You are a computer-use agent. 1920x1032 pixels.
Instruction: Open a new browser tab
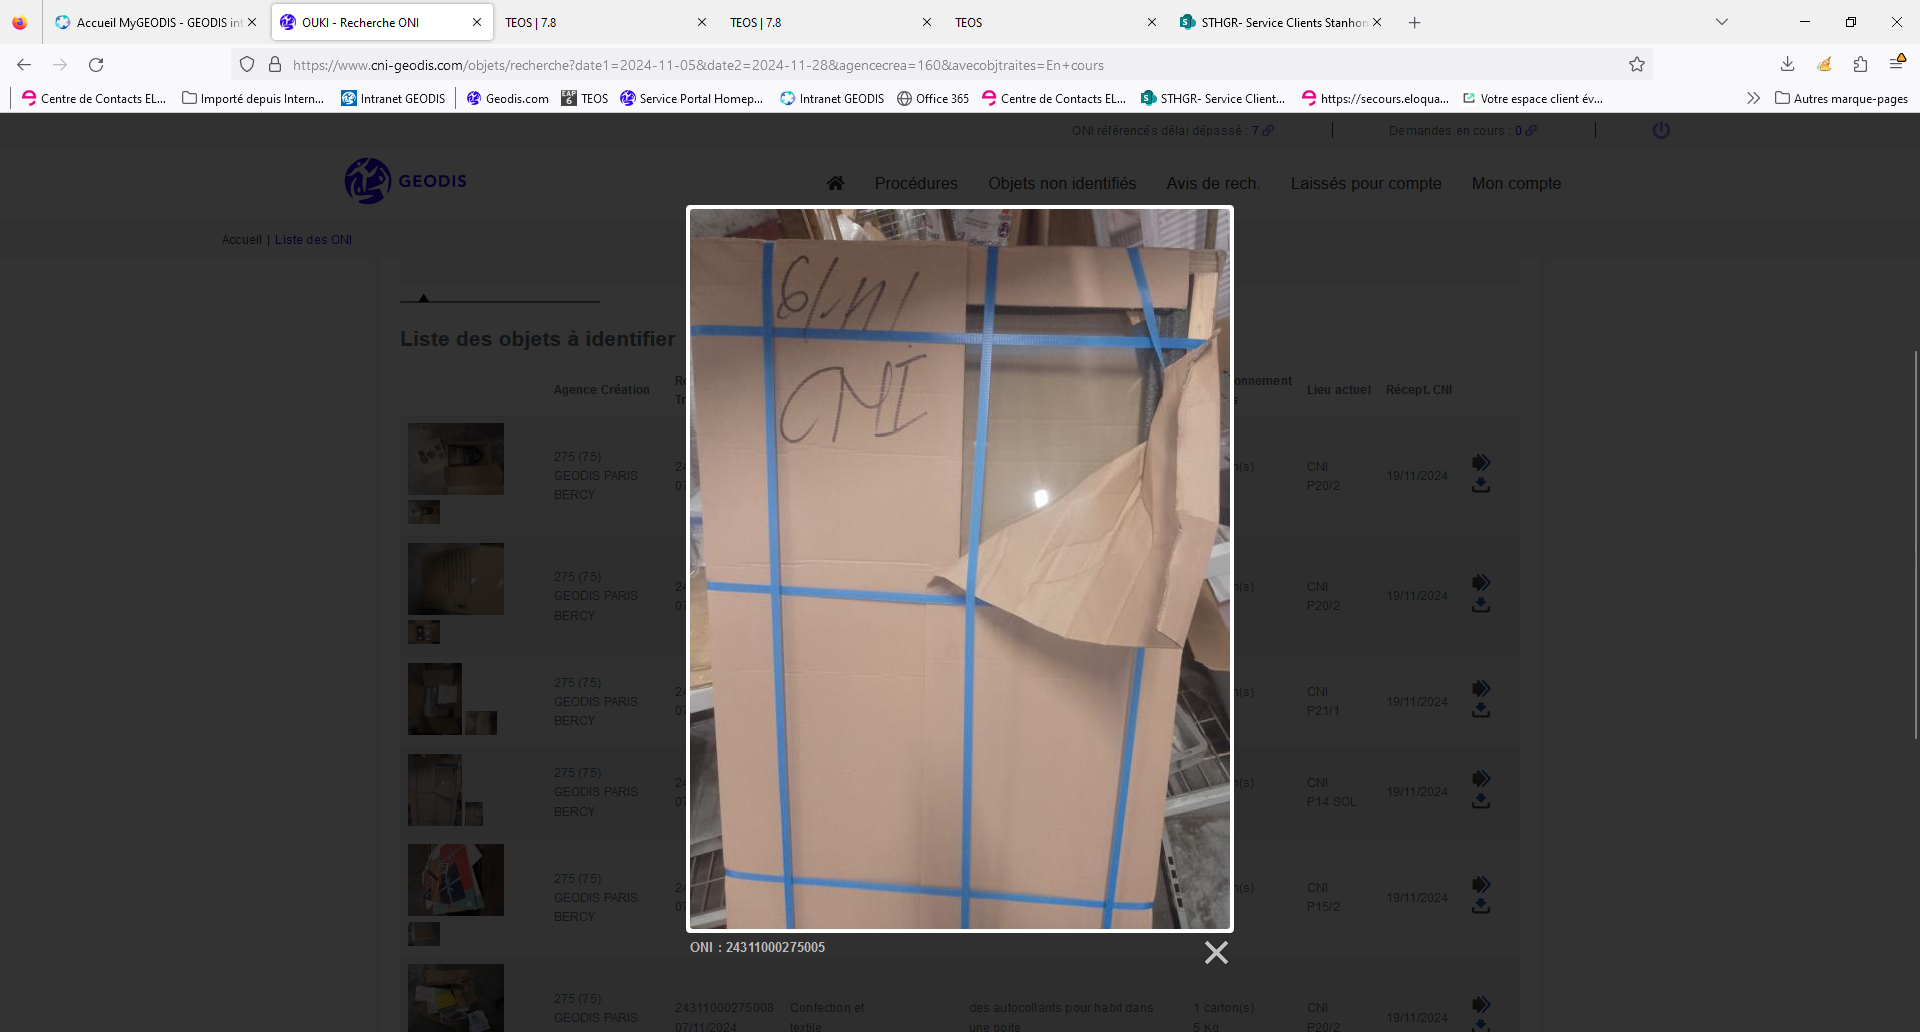pyautogui.click(x=1414, y=22)
